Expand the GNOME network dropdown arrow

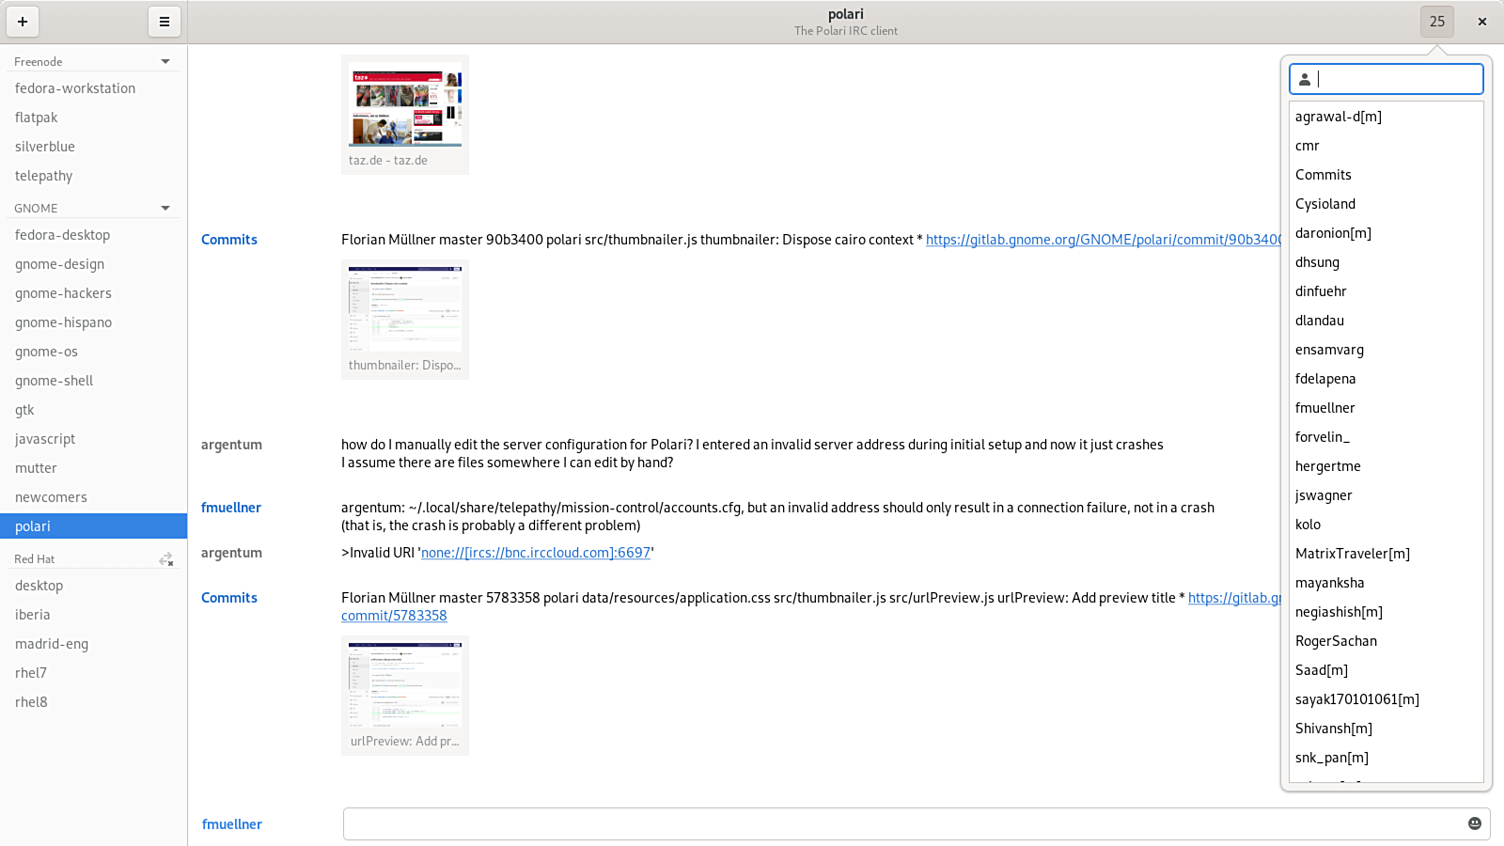[x=165, y=208]
